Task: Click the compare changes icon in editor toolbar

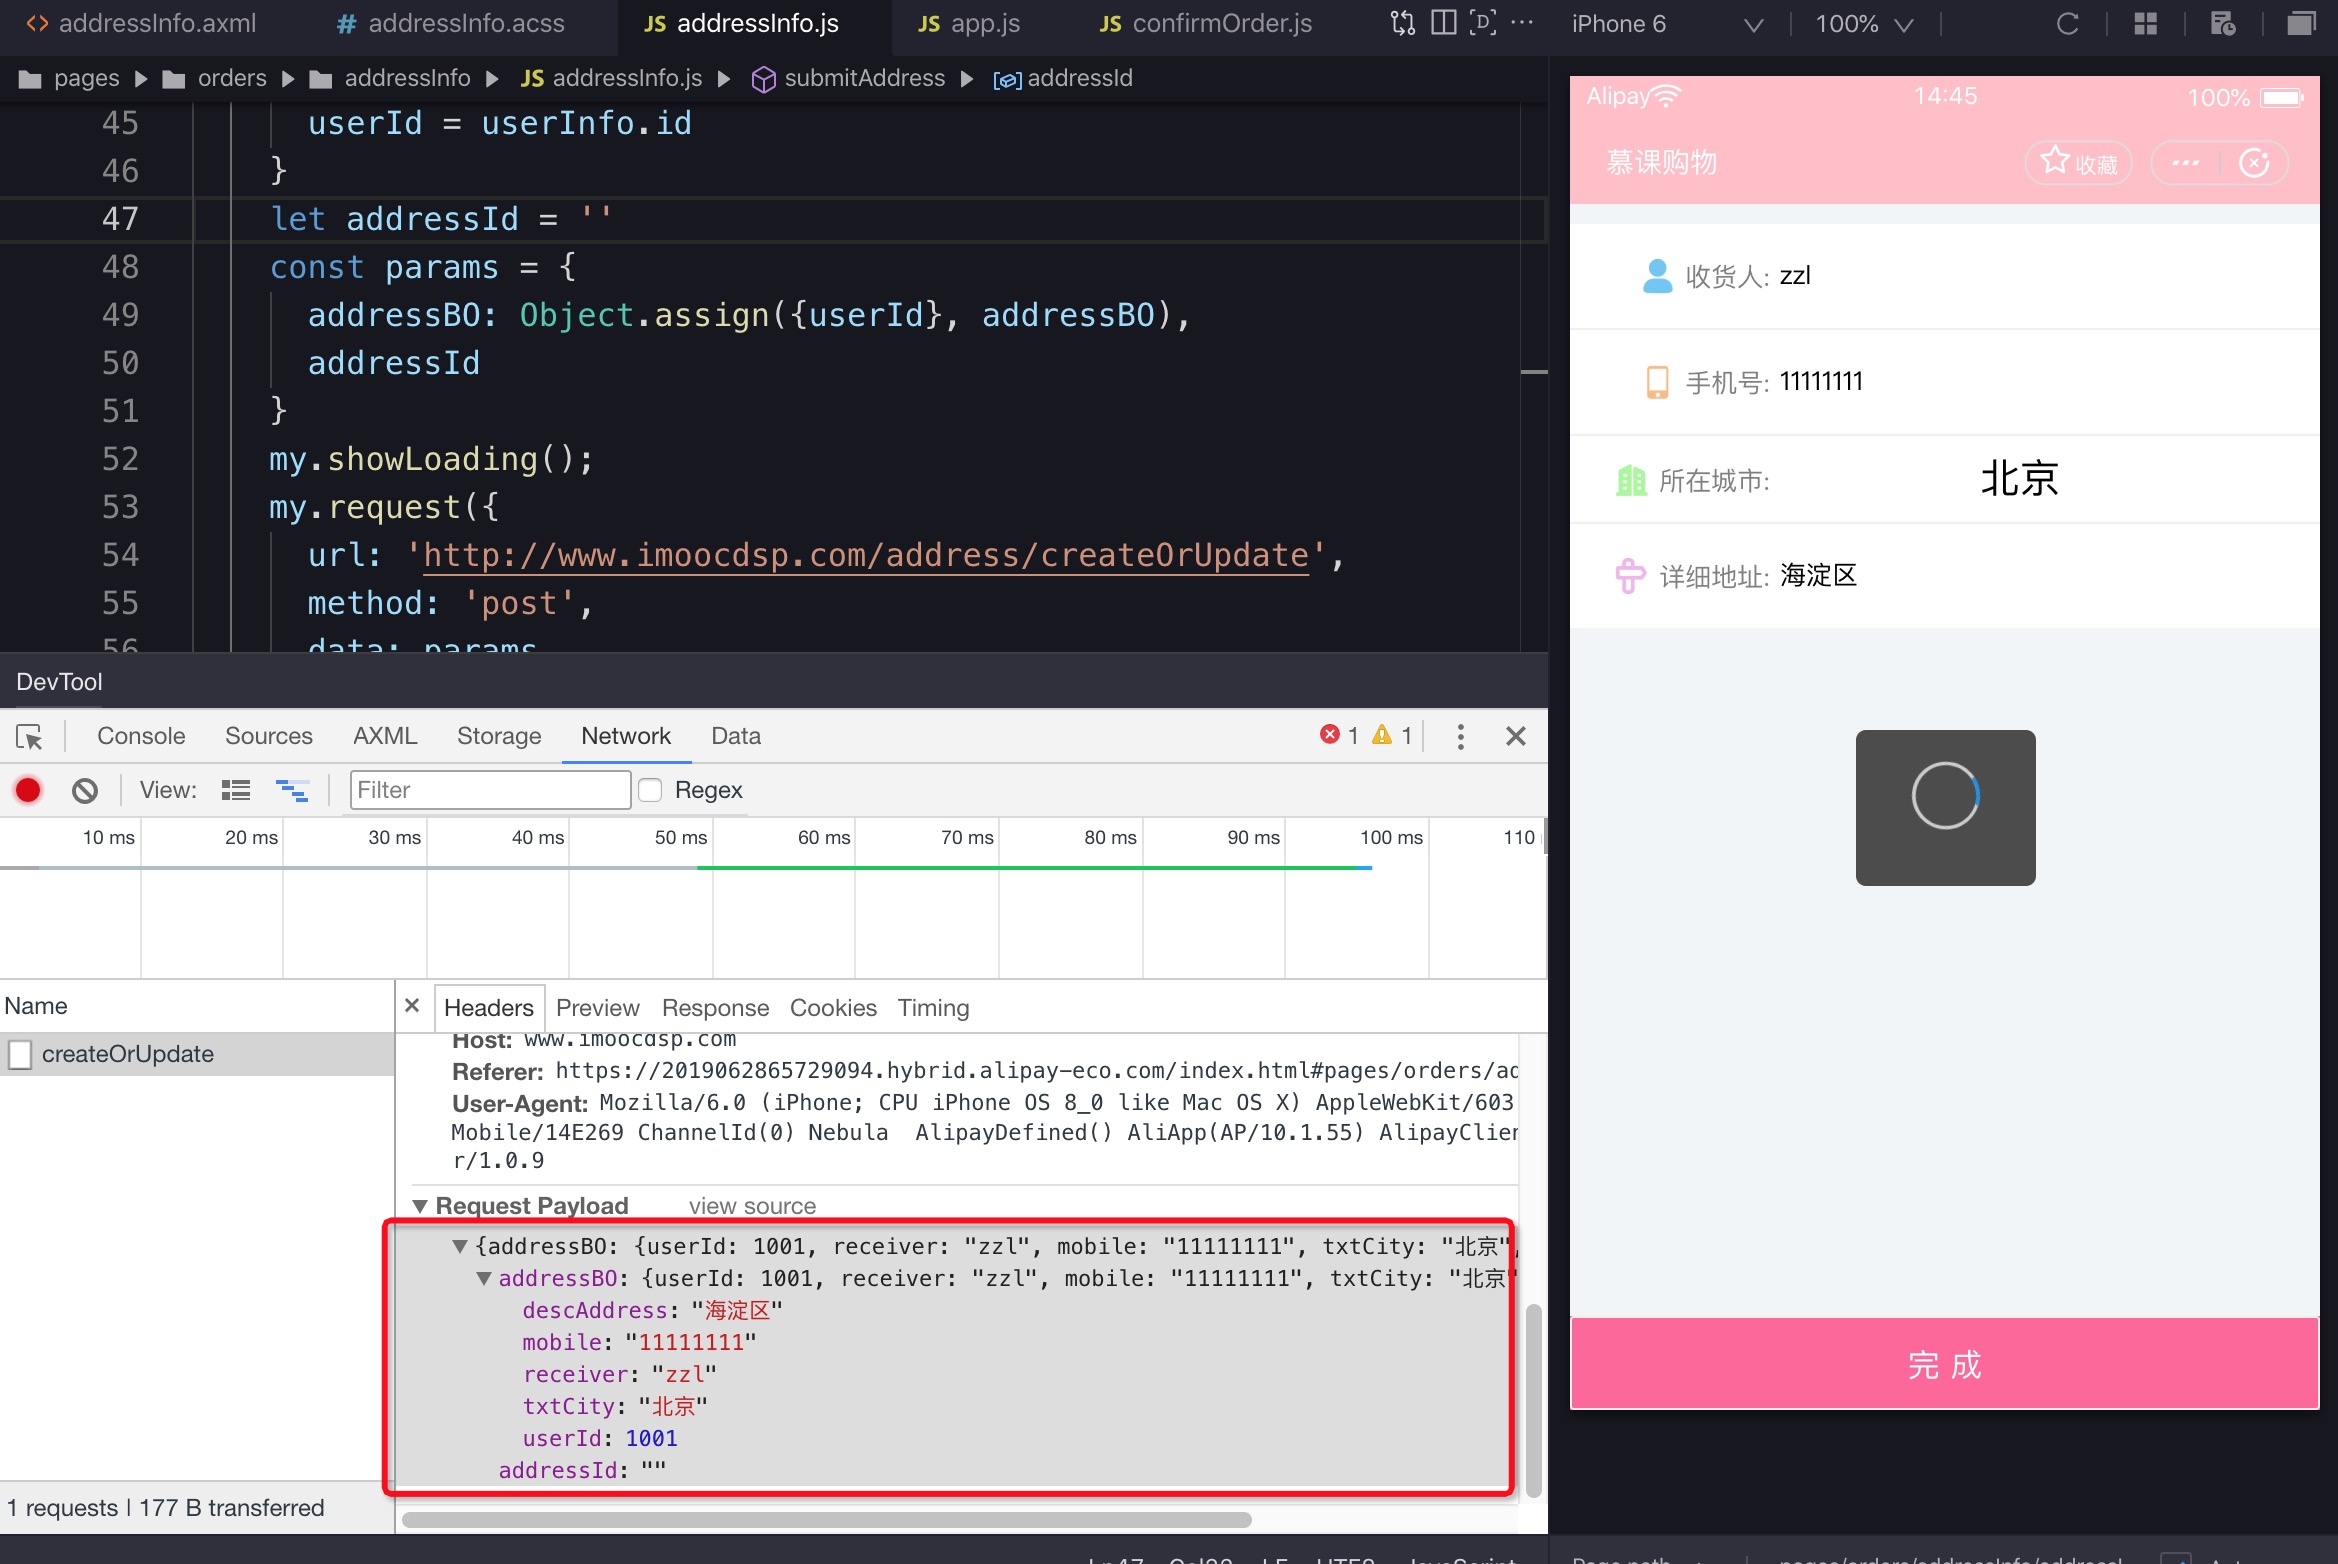Action: tap(1403, 23)
